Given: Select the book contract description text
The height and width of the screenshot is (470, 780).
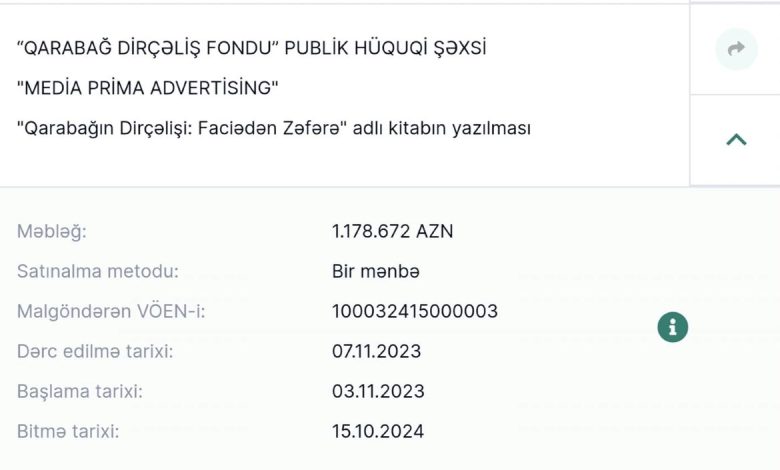Looking at the screenshot, I should 274,128.
